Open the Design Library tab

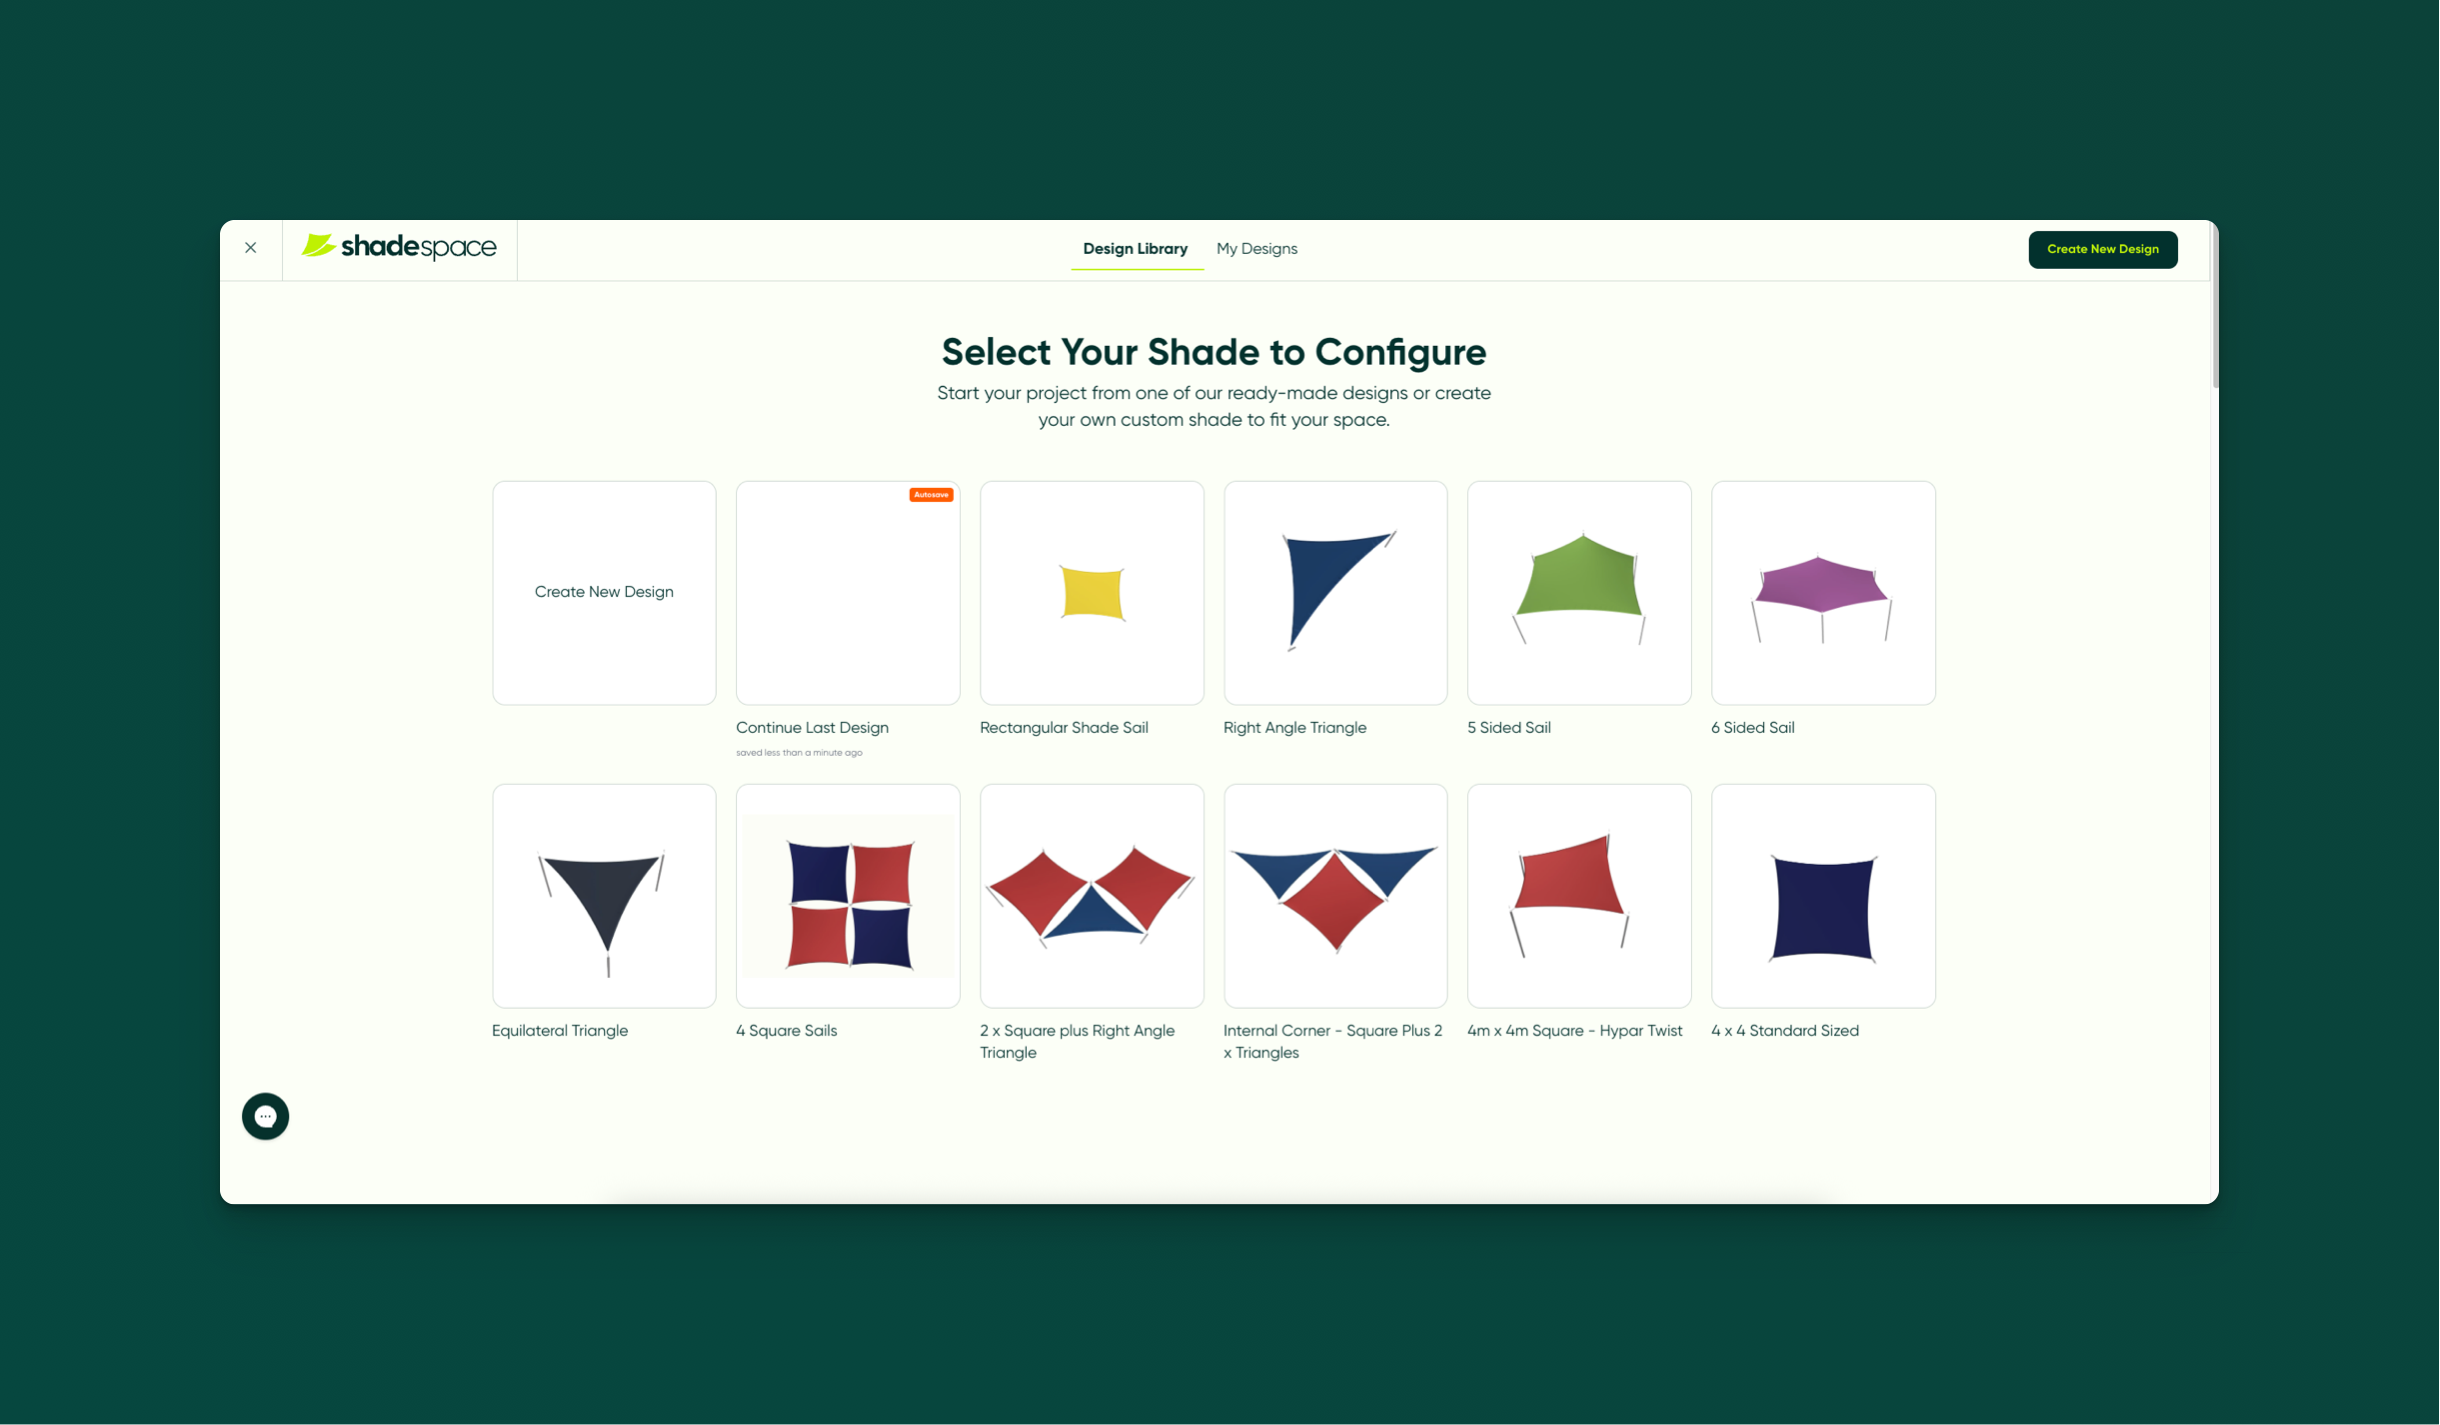tap(1135, 249)
